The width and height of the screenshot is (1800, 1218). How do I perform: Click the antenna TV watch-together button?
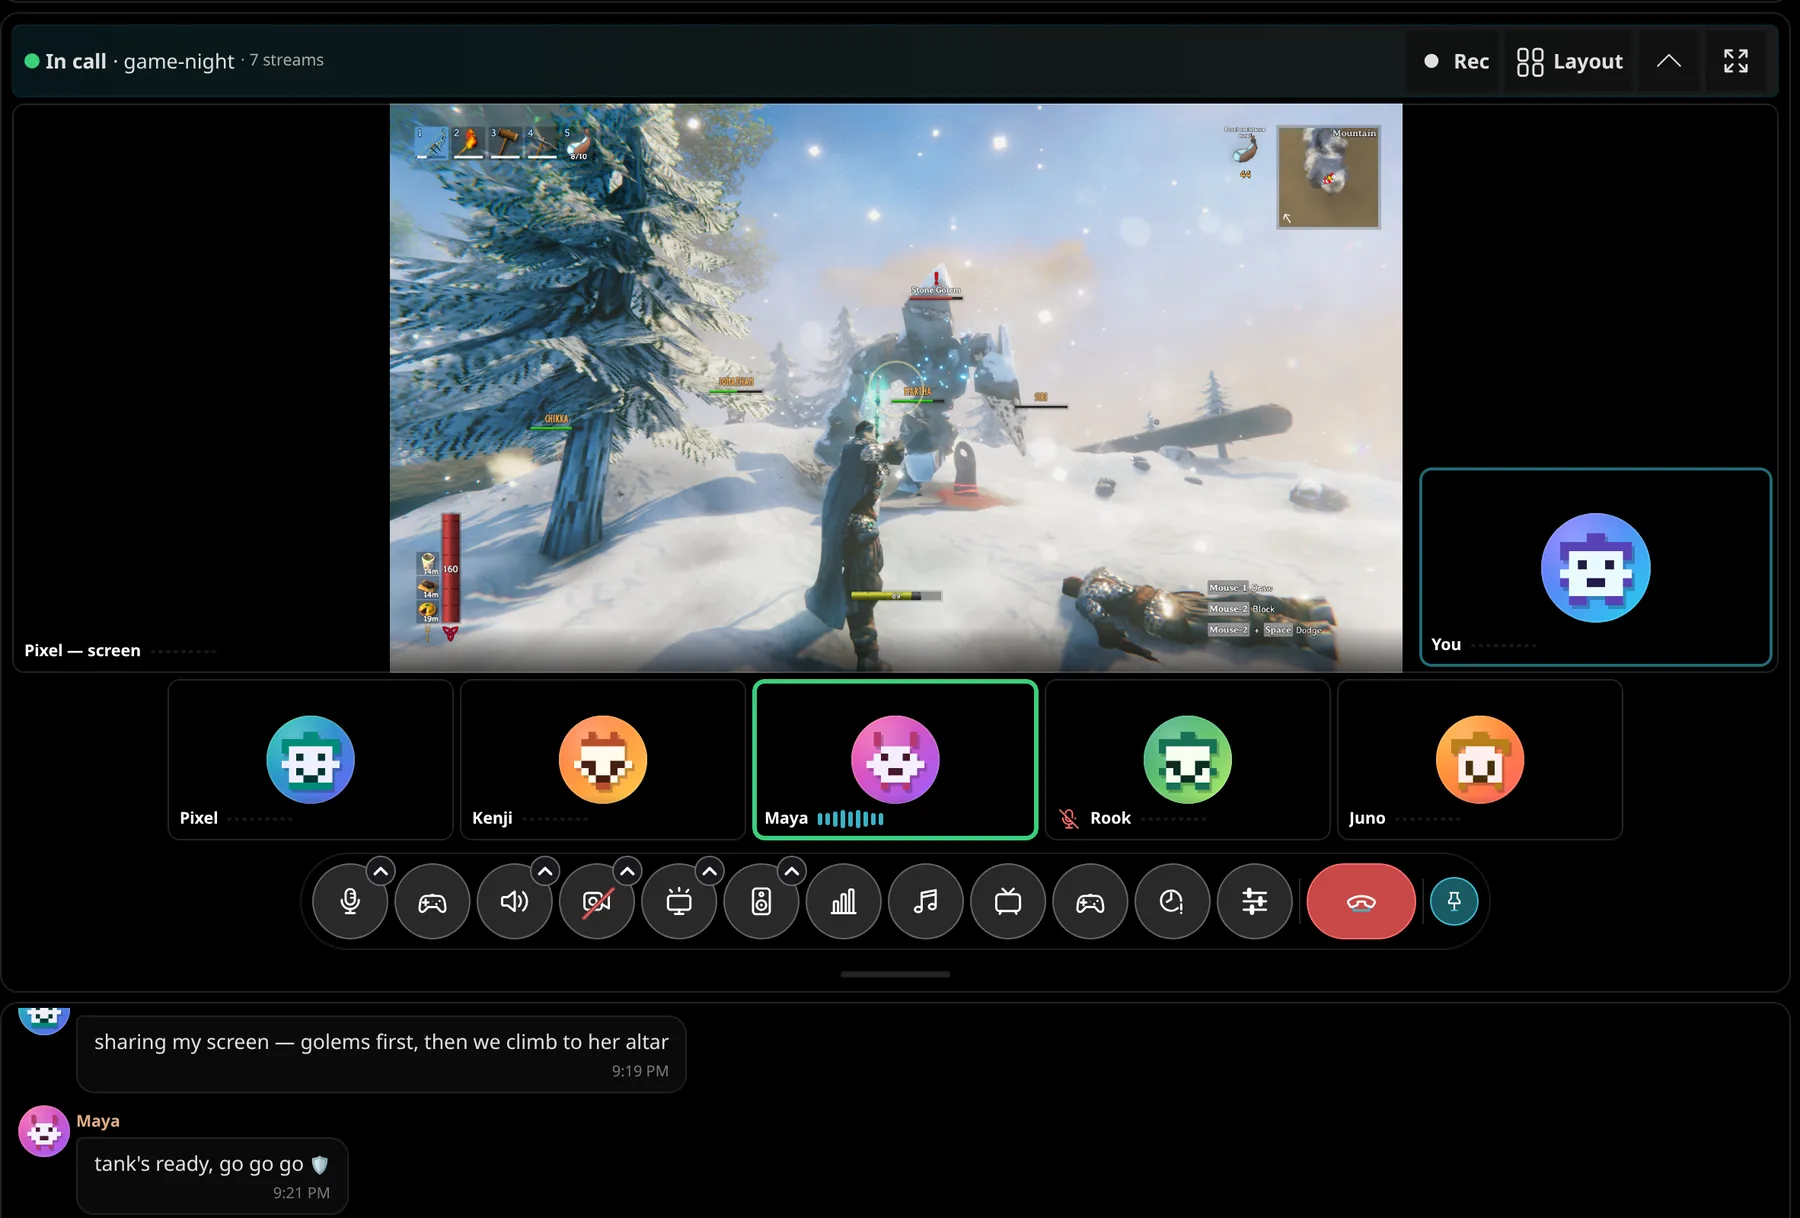(x=1007, y=902)
